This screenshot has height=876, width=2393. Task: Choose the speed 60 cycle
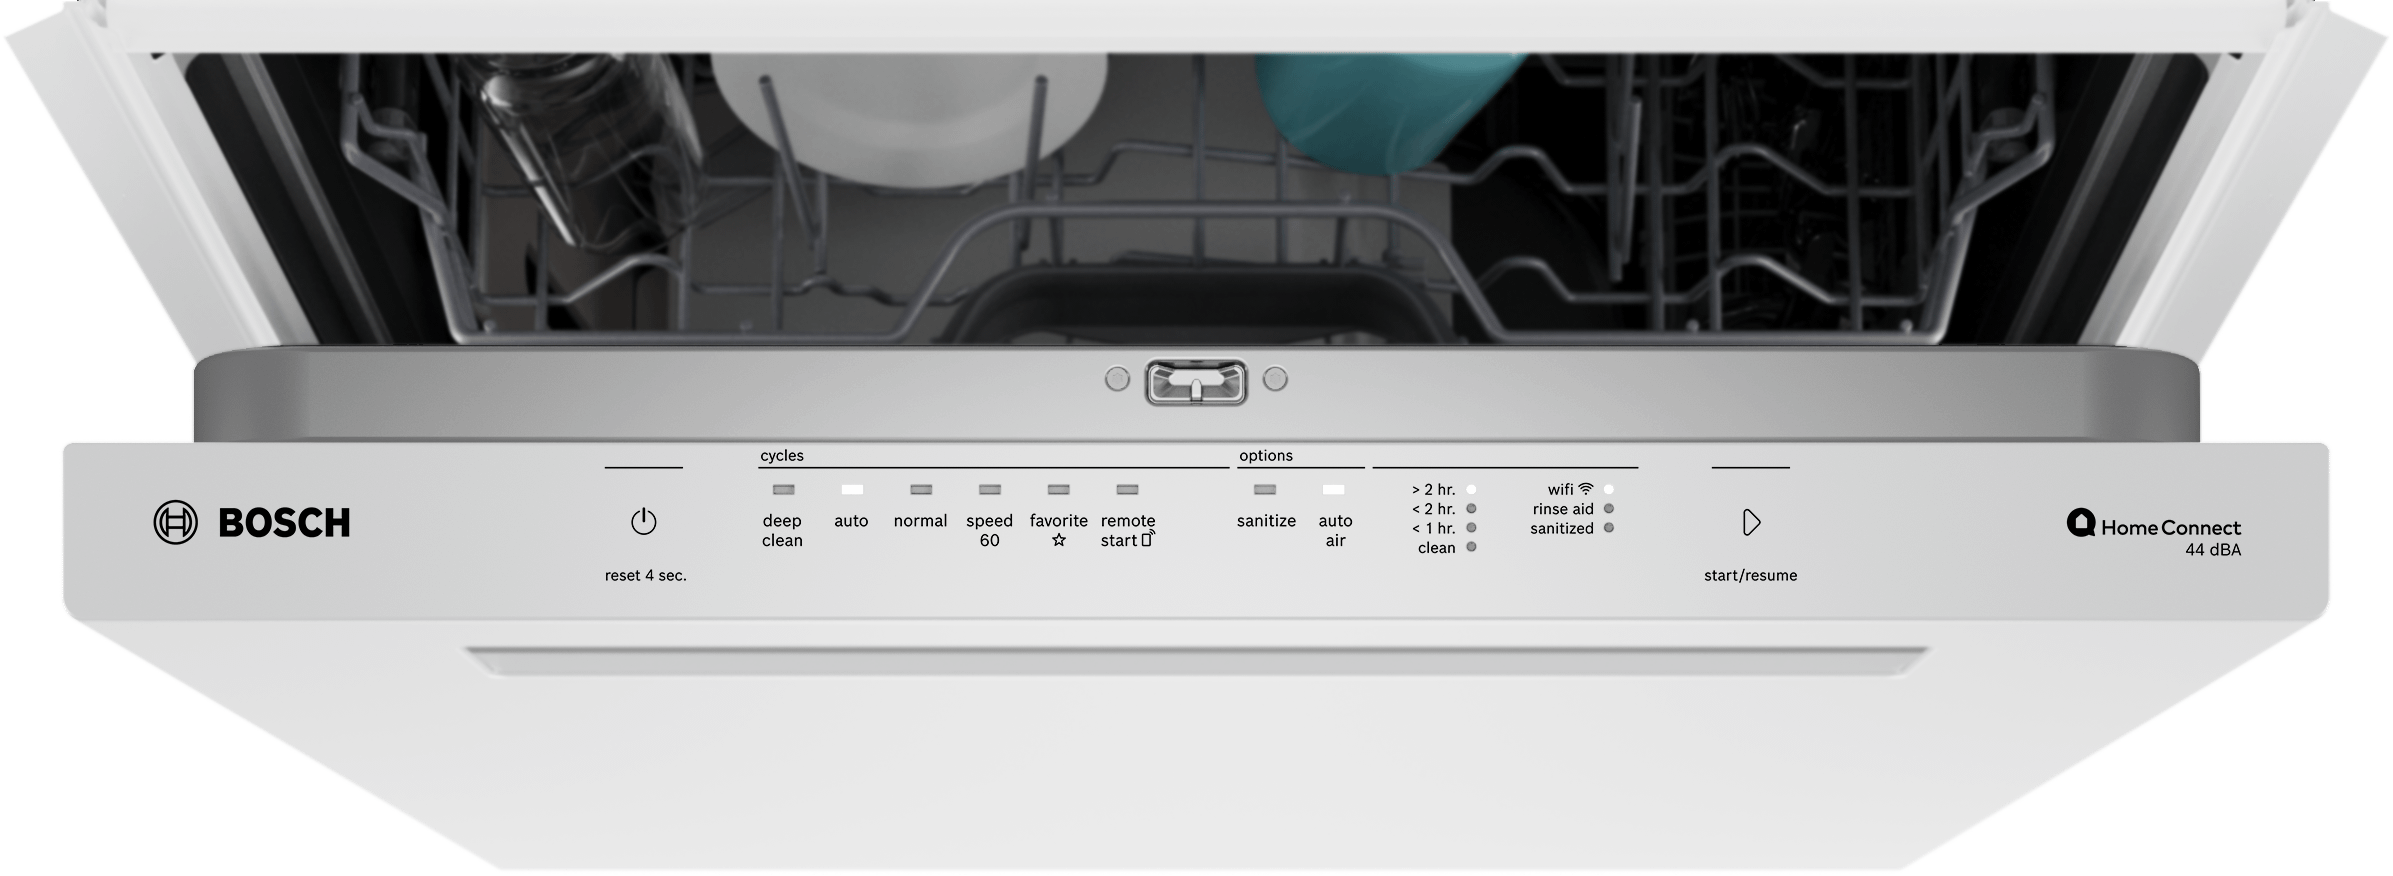(989, 529)
